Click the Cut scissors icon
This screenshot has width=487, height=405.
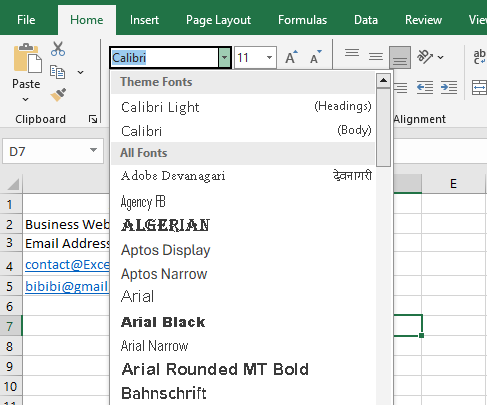tap(58, 49)
